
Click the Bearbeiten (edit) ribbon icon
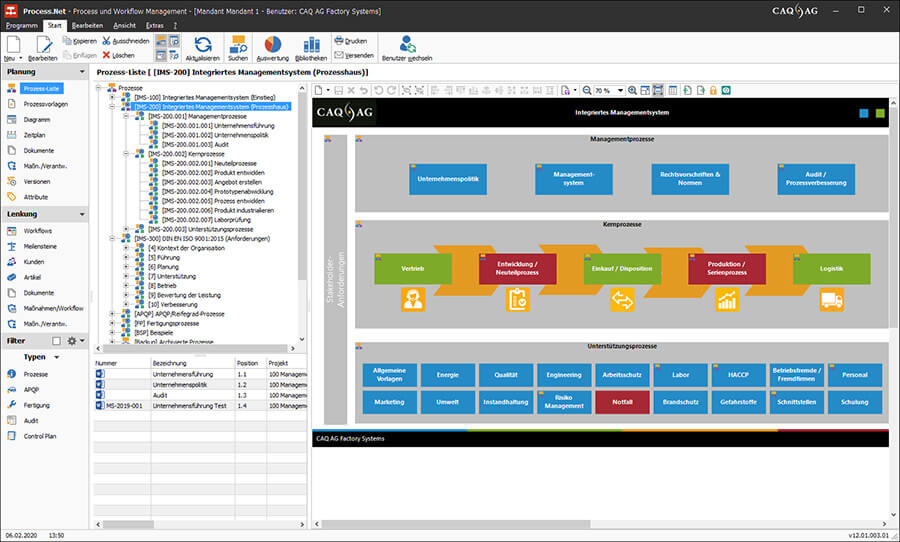43,45
